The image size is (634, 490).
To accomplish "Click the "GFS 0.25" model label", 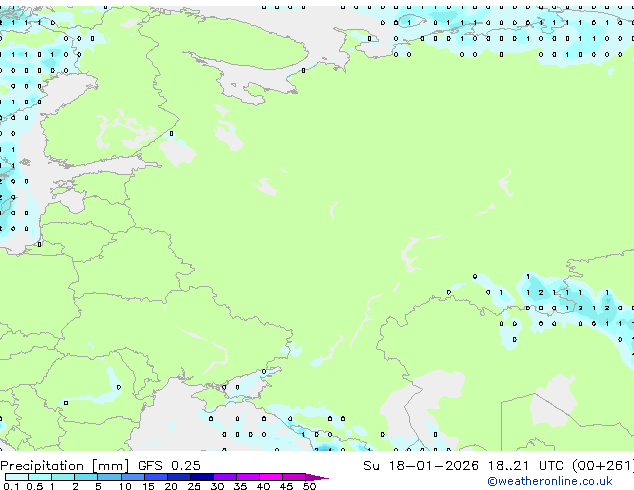I will pos(169,466).
